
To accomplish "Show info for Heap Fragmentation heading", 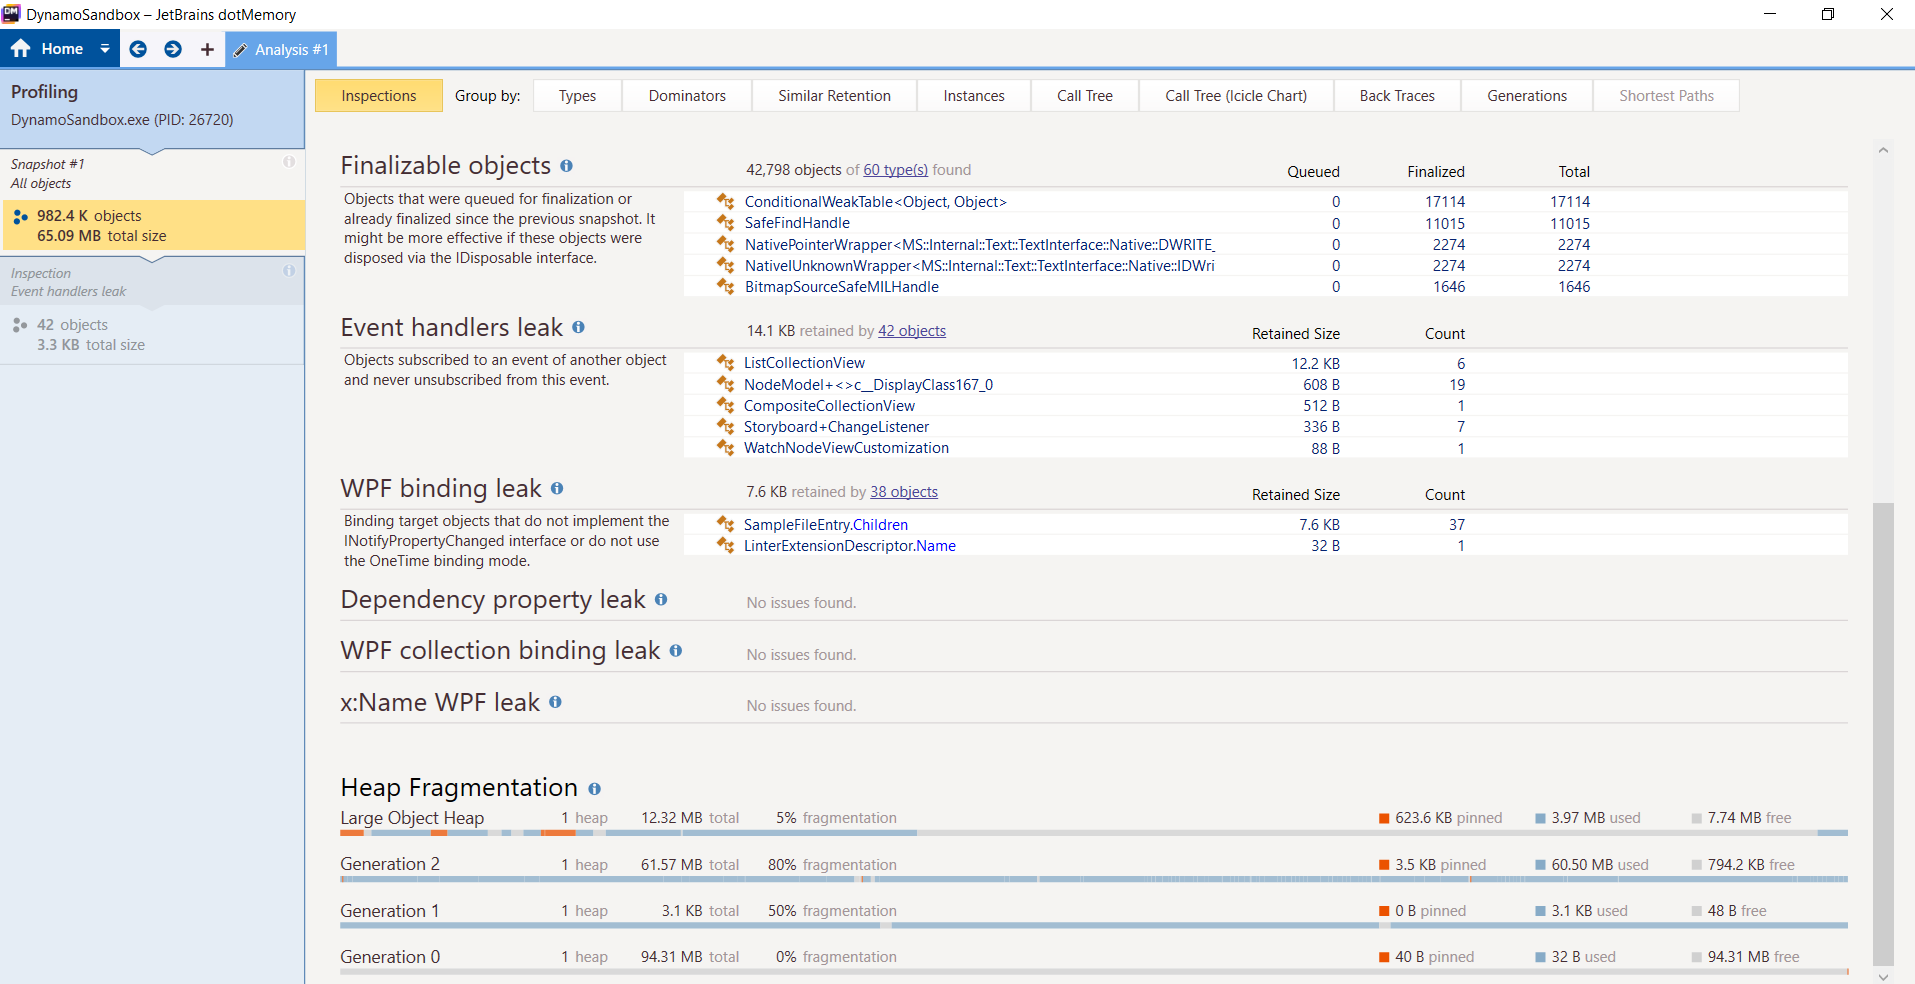I will click(594, 789).
